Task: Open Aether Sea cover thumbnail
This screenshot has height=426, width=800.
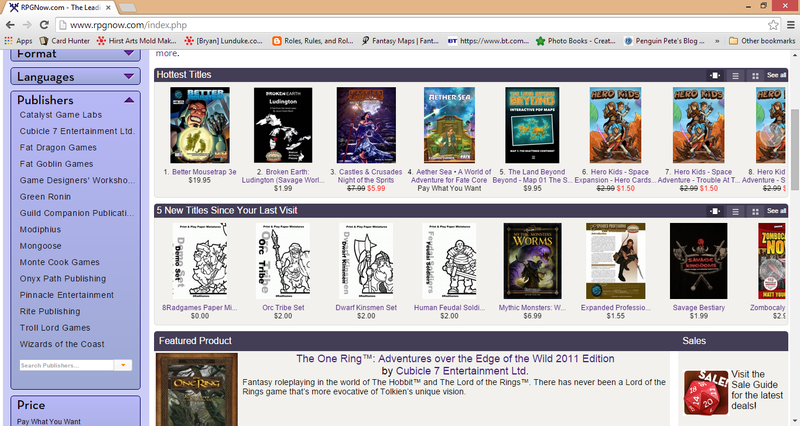Action: (x=449, y=125)
